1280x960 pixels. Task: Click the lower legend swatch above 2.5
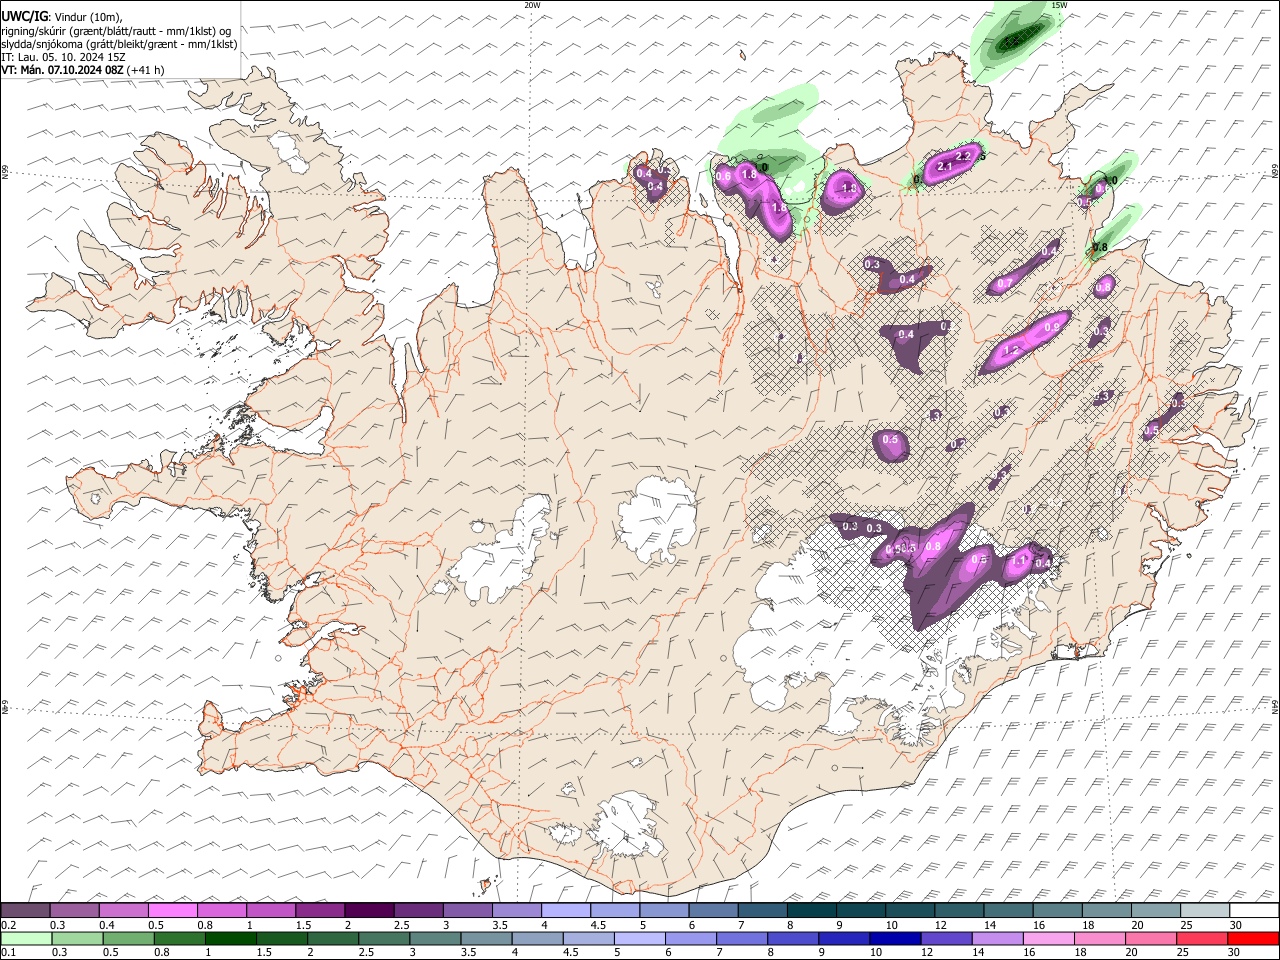[383, 939]
